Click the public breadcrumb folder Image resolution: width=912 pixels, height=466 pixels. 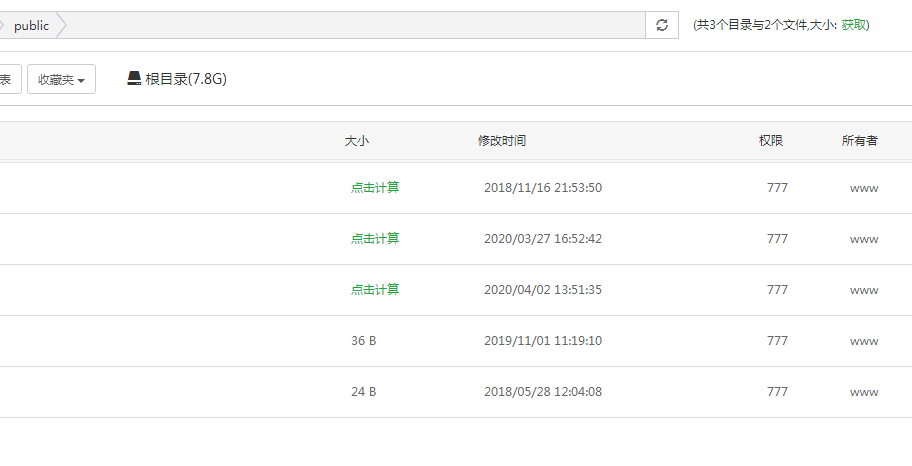31,26
